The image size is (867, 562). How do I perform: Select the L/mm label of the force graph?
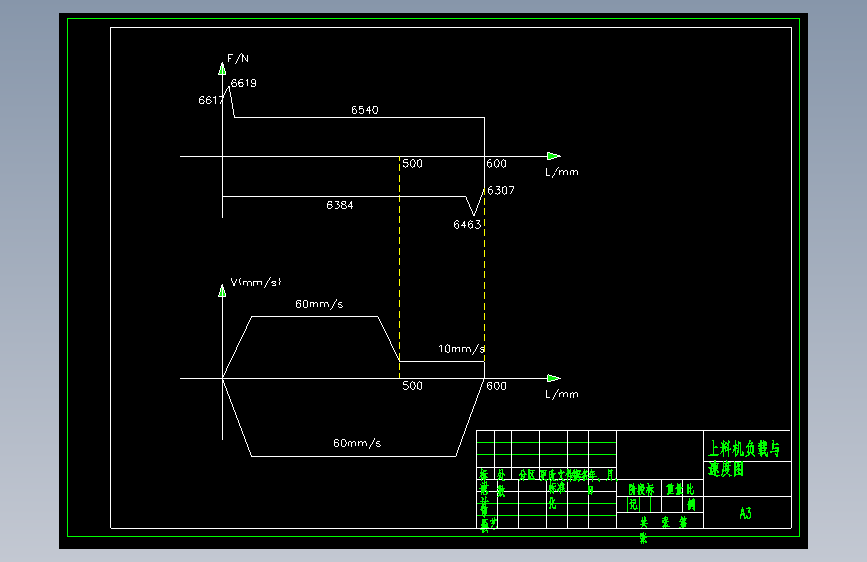pos(562,172)
